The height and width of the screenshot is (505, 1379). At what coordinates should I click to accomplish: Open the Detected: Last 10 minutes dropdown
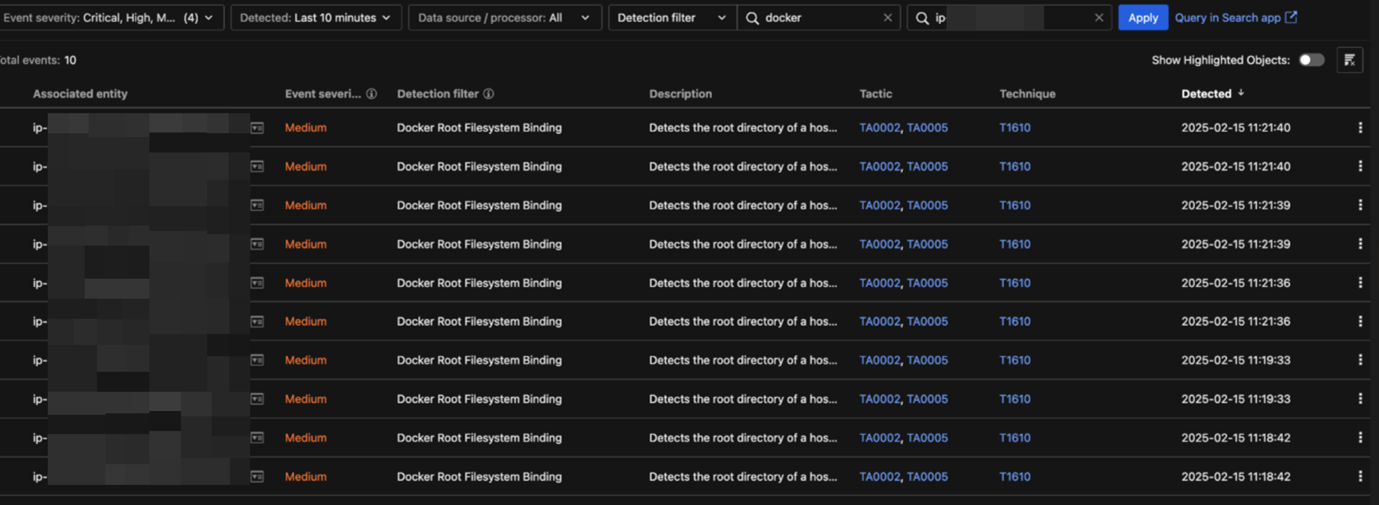316,18
